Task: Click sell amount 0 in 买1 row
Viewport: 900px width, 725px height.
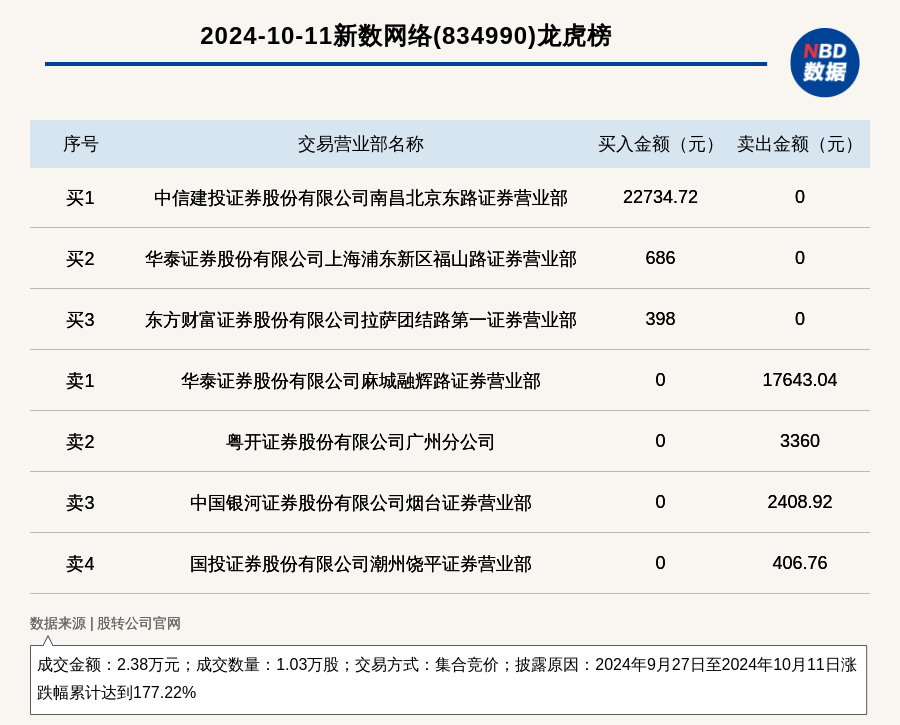Action: (x=800, y=197)
